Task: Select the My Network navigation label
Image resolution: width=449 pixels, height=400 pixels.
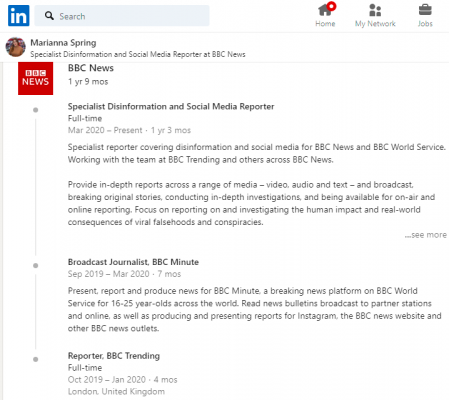Action: click(375, 24)
